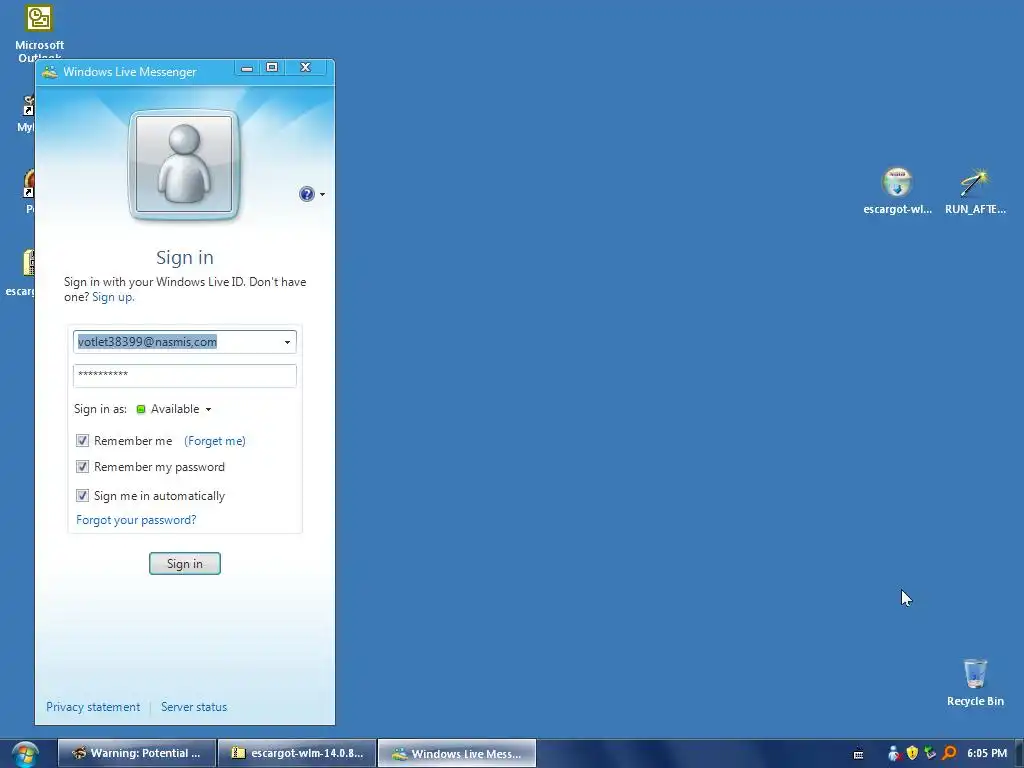Click the 6:05 PM system clock

pos(987,753)
